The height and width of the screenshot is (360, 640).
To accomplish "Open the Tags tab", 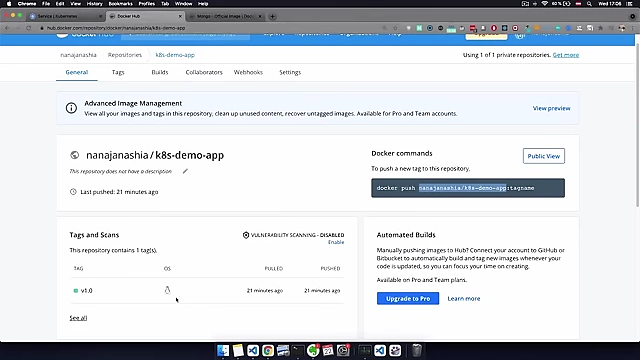I will click(x=118, y=72).
